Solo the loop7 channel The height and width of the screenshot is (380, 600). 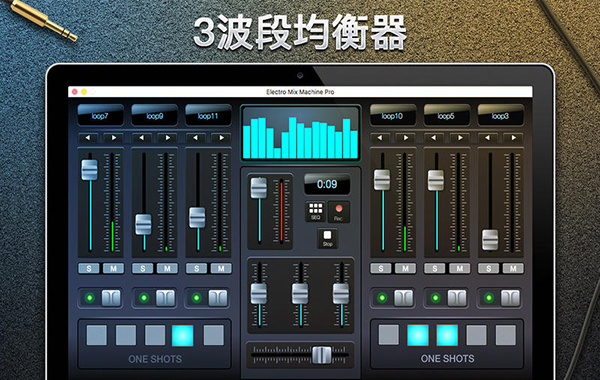click(89, 268)
